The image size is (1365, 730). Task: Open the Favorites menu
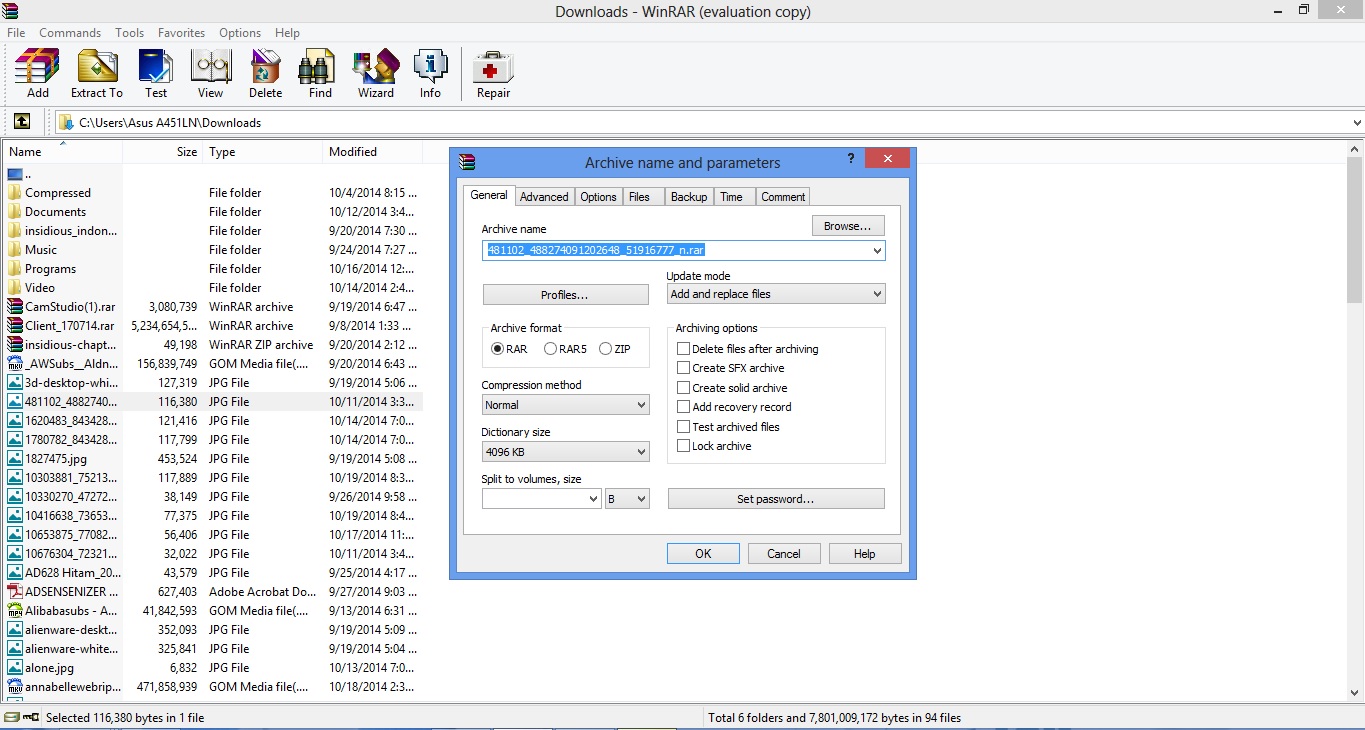click(181, 33)
